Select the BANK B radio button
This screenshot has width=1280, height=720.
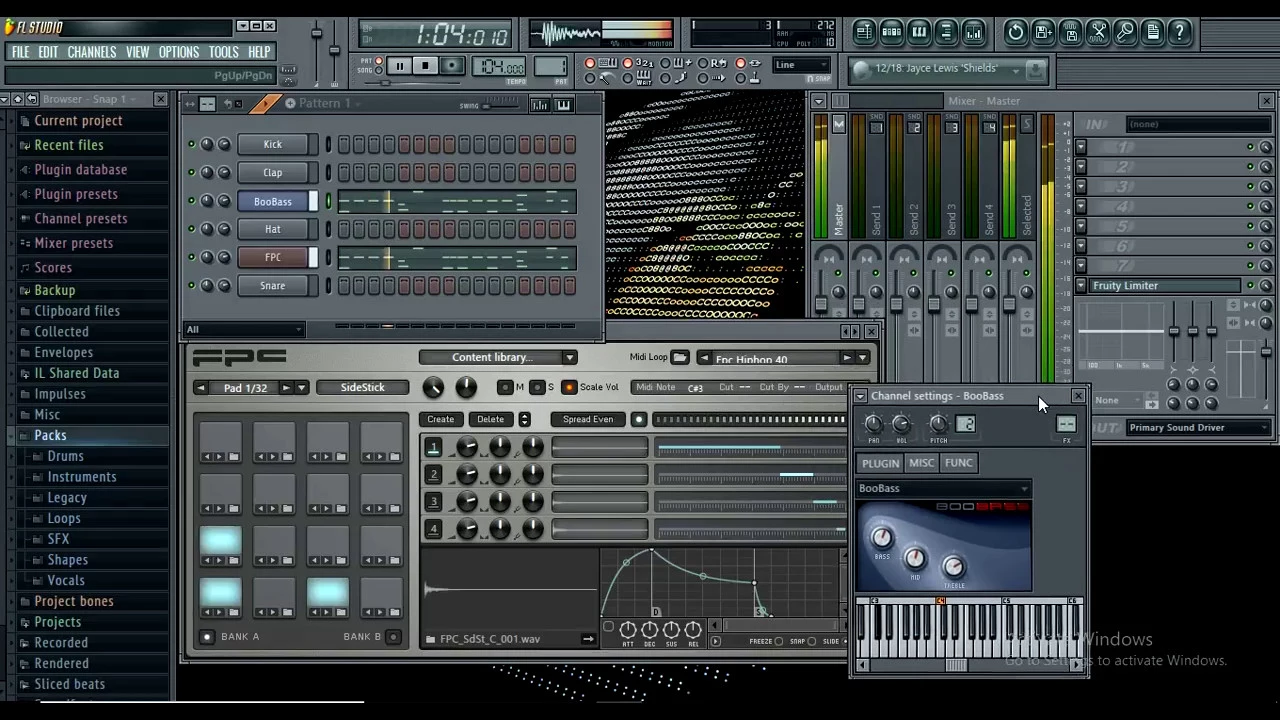pos(393,637)
